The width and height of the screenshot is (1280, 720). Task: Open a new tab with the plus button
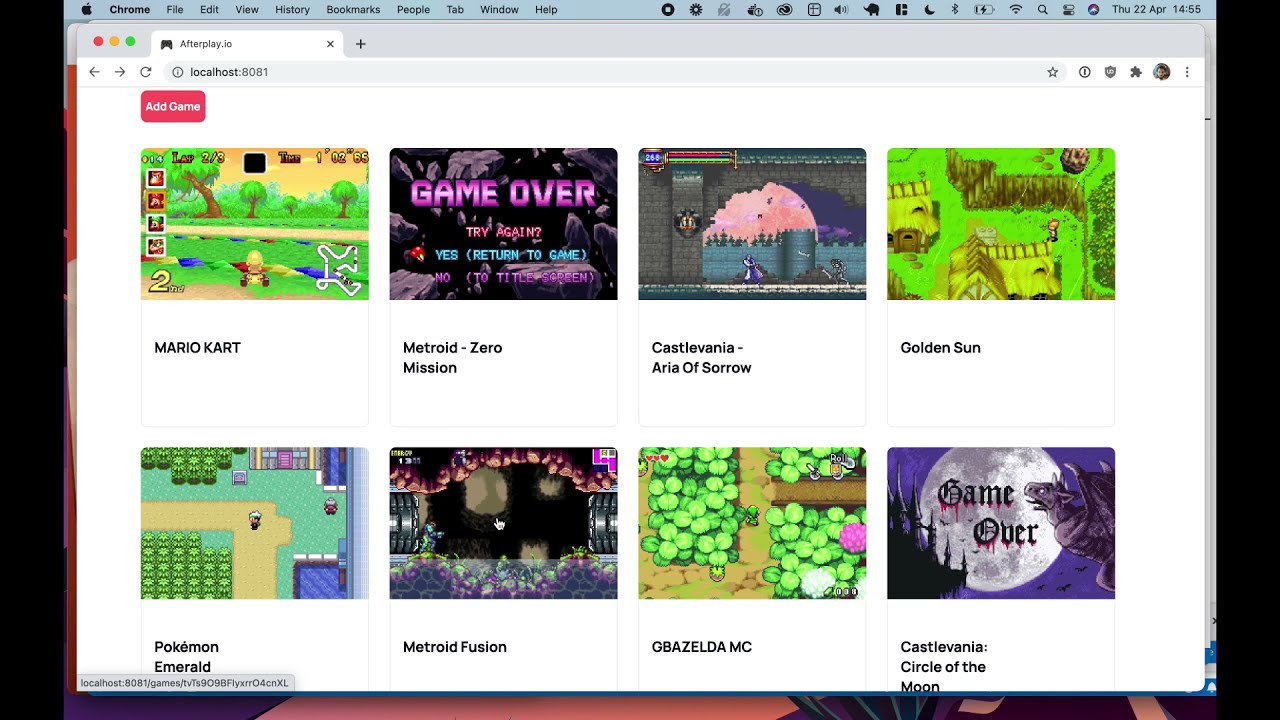click(x=361, y=44)
